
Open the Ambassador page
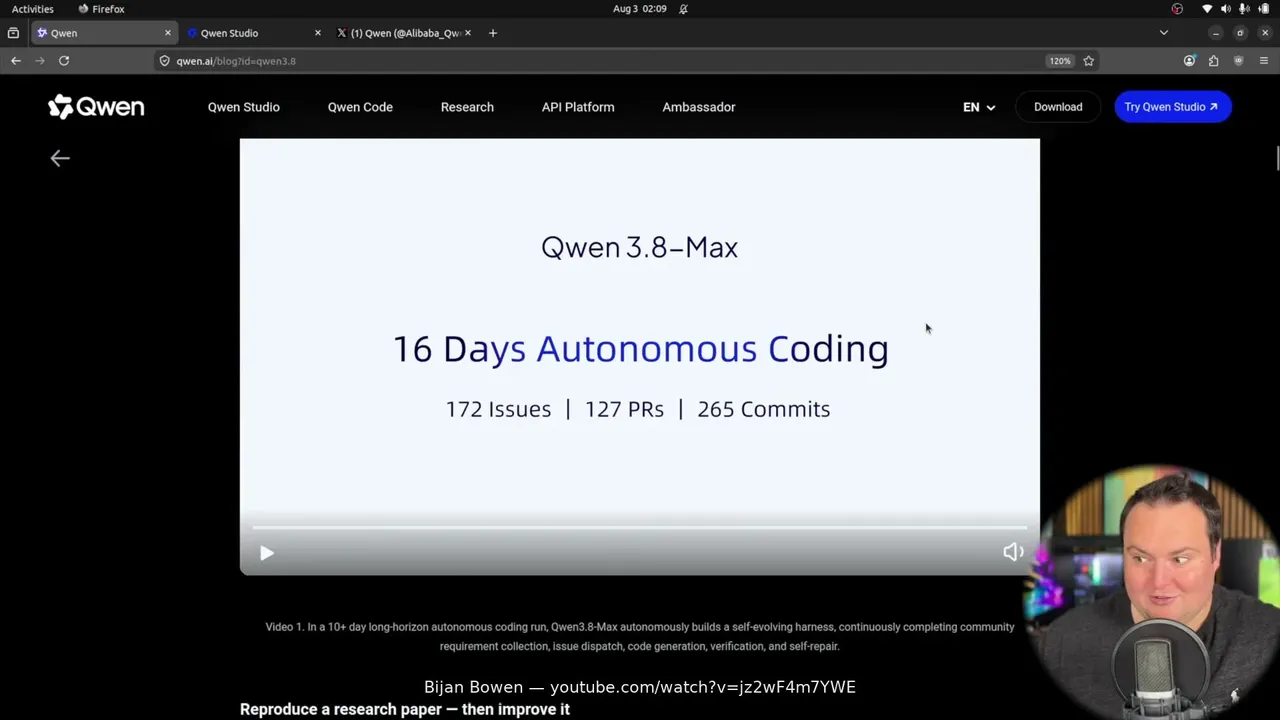click(x=699, y=107)
